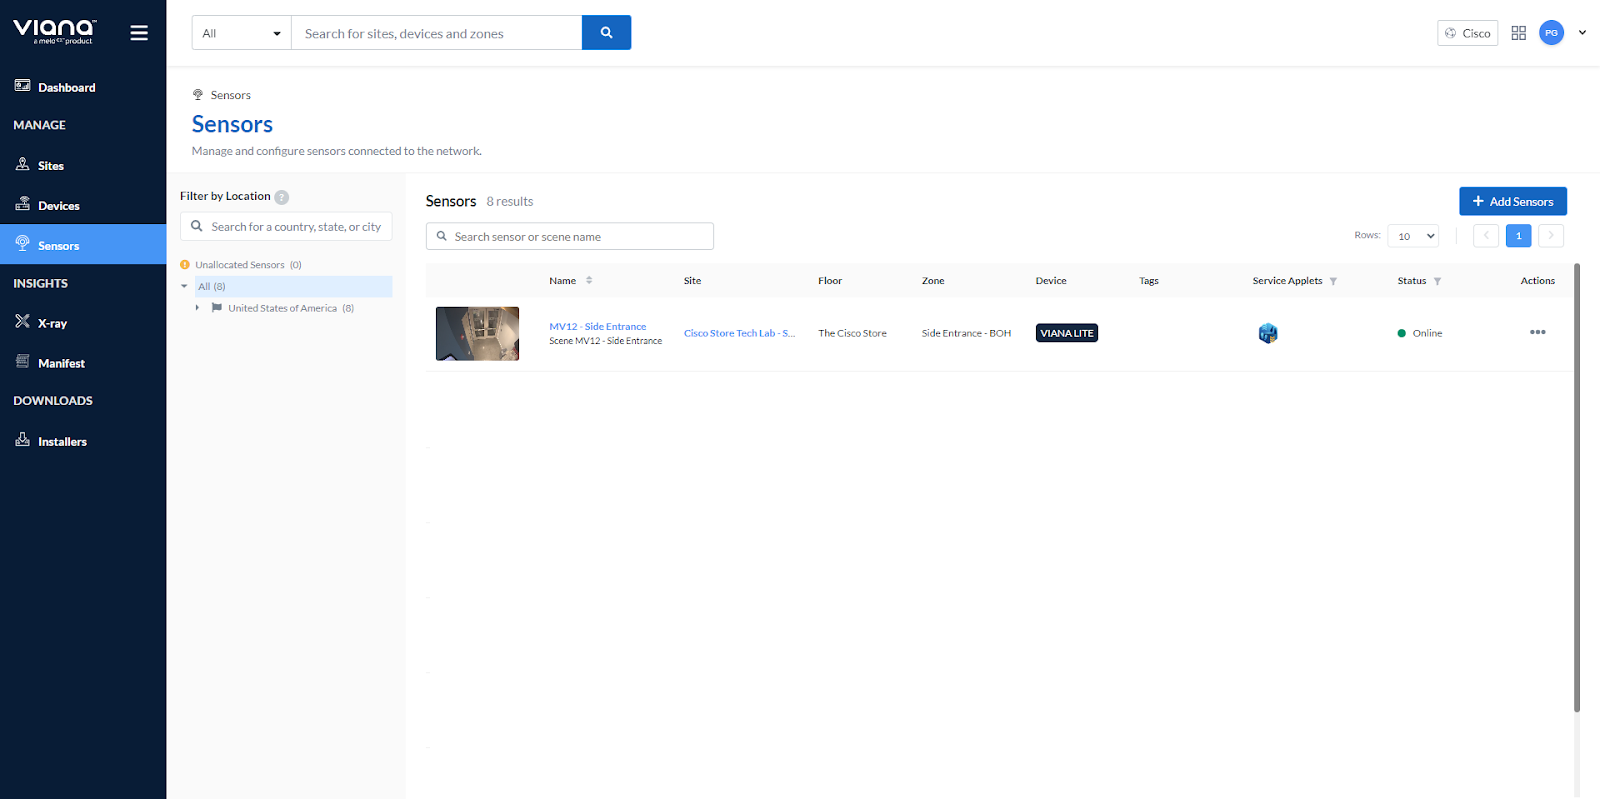
Task: Click the Filter by Location help icon
Action: click(282, 197)
